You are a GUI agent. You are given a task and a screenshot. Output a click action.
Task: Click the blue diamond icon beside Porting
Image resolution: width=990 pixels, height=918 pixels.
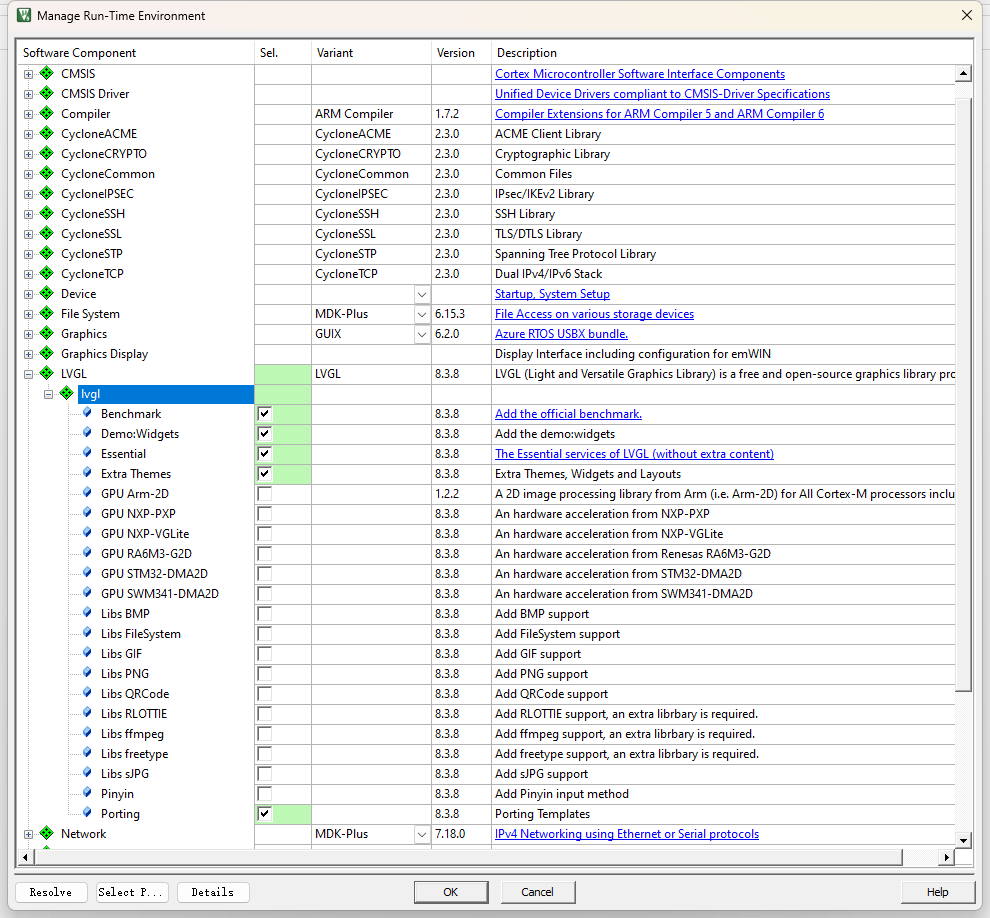click(x=87, y=813)
